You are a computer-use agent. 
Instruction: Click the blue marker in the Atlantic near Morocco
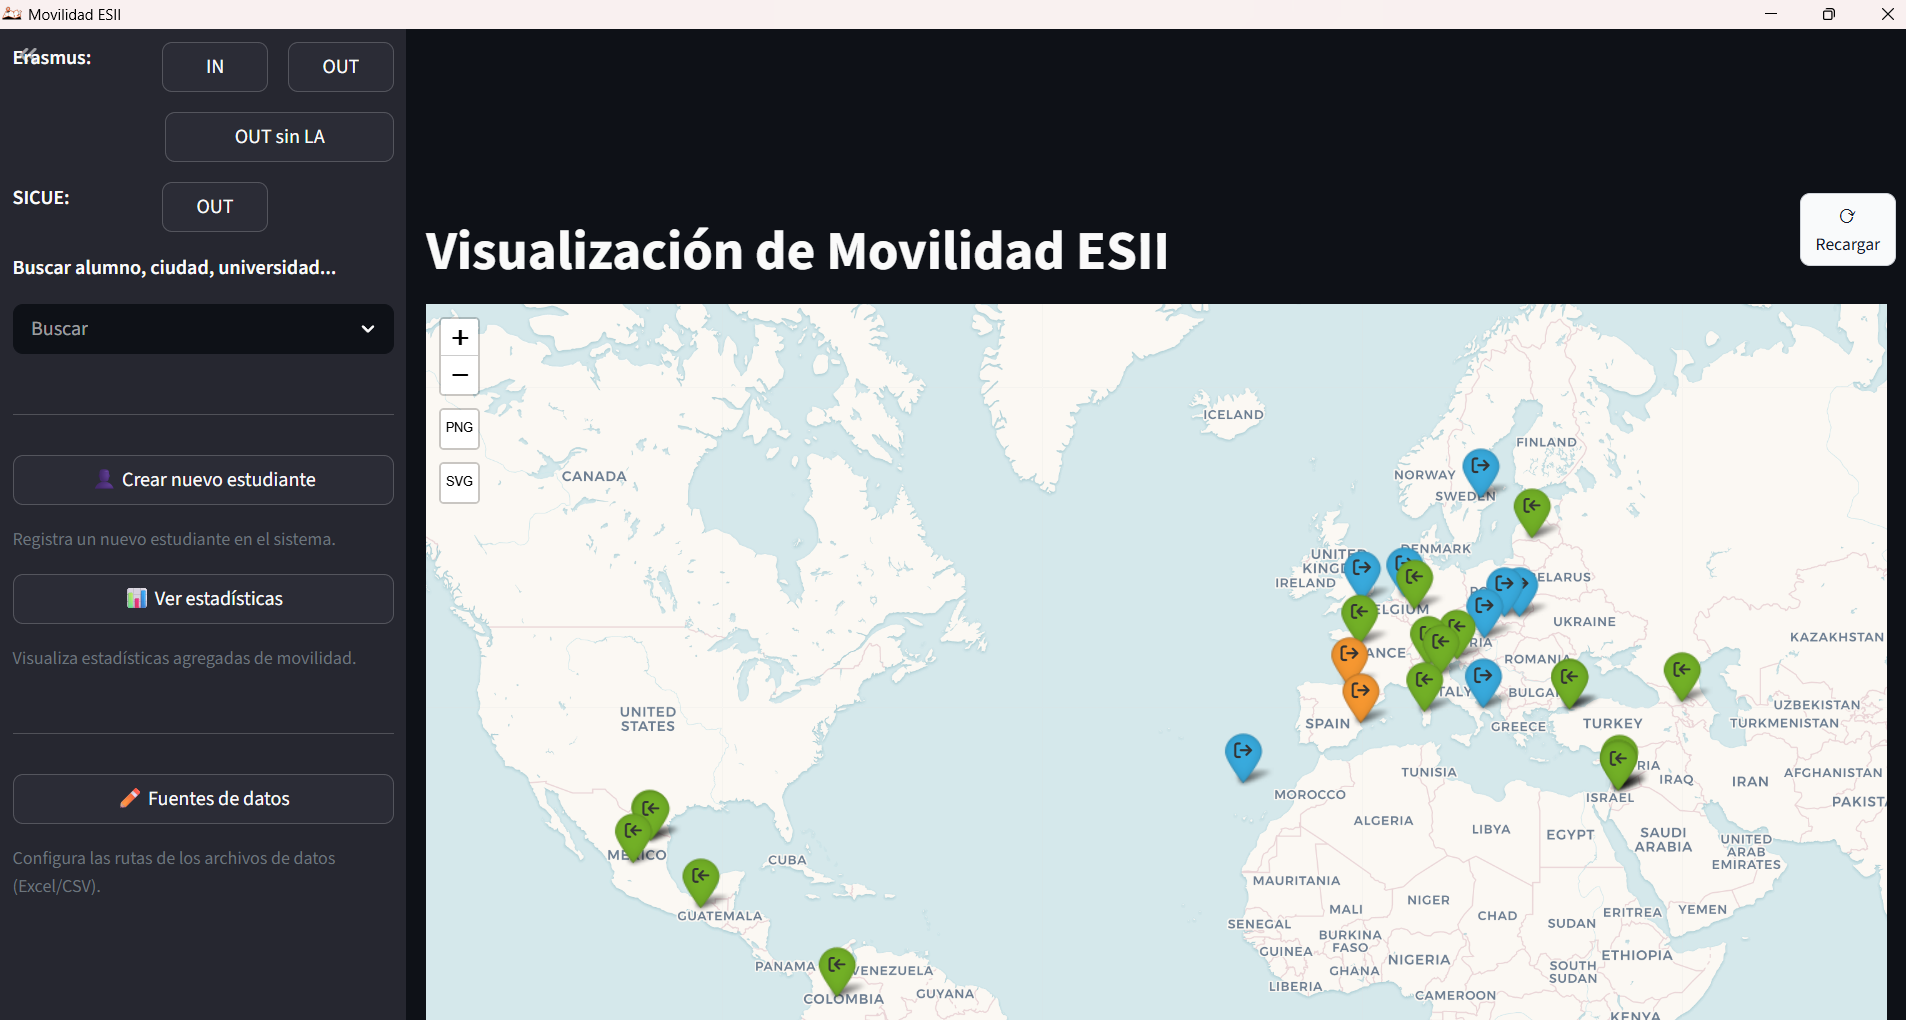pyautogui.click(x=1243, y=755)
